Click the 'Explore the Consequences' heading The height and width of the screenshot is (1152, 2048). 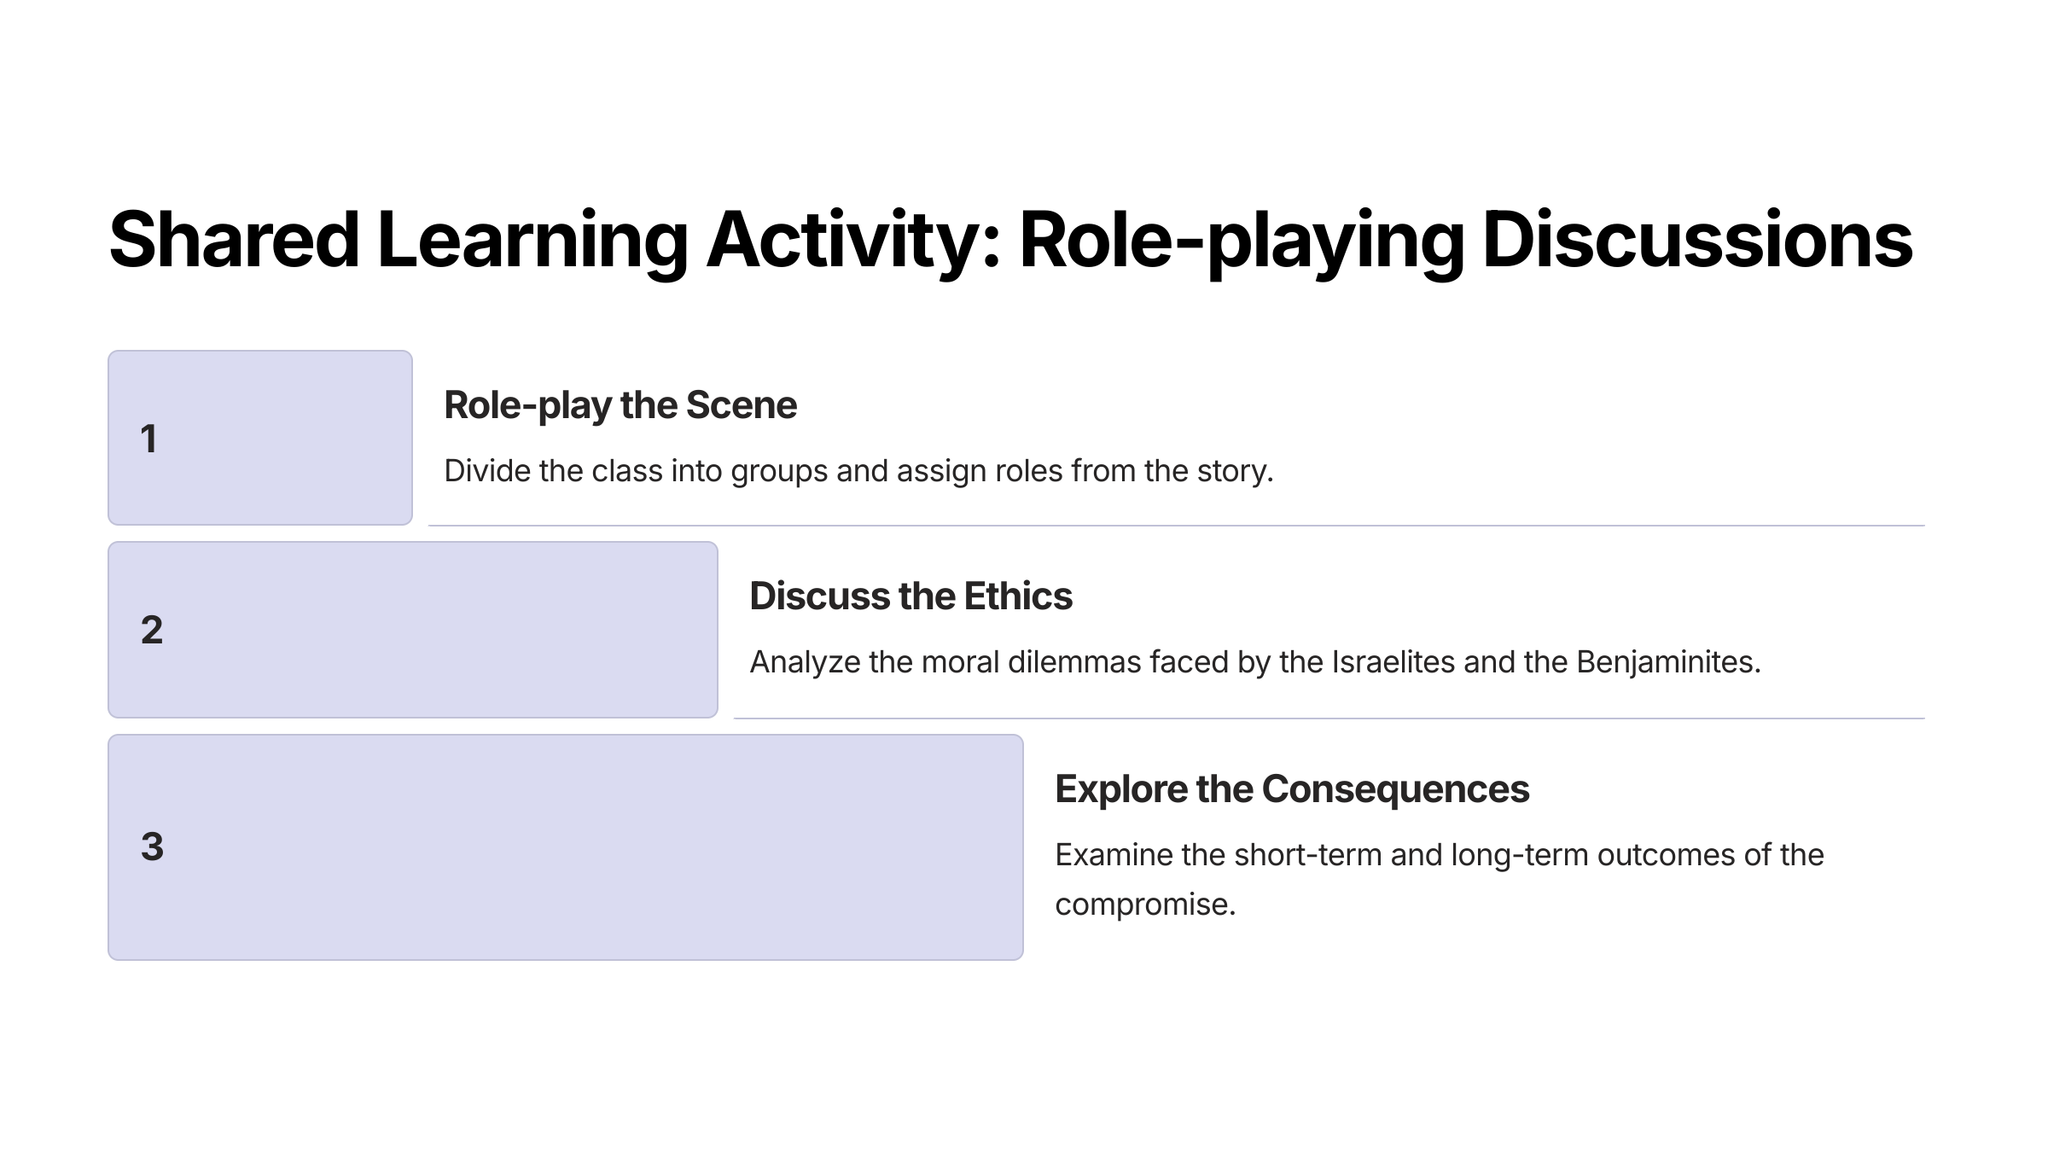click(x=1291, y=789)
